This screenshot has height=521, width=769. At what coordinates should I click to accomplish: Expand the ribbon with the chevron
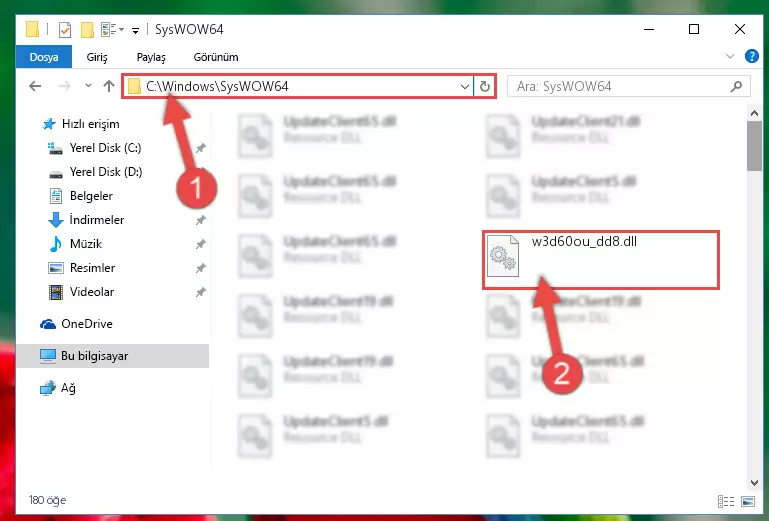pos(730,56)
